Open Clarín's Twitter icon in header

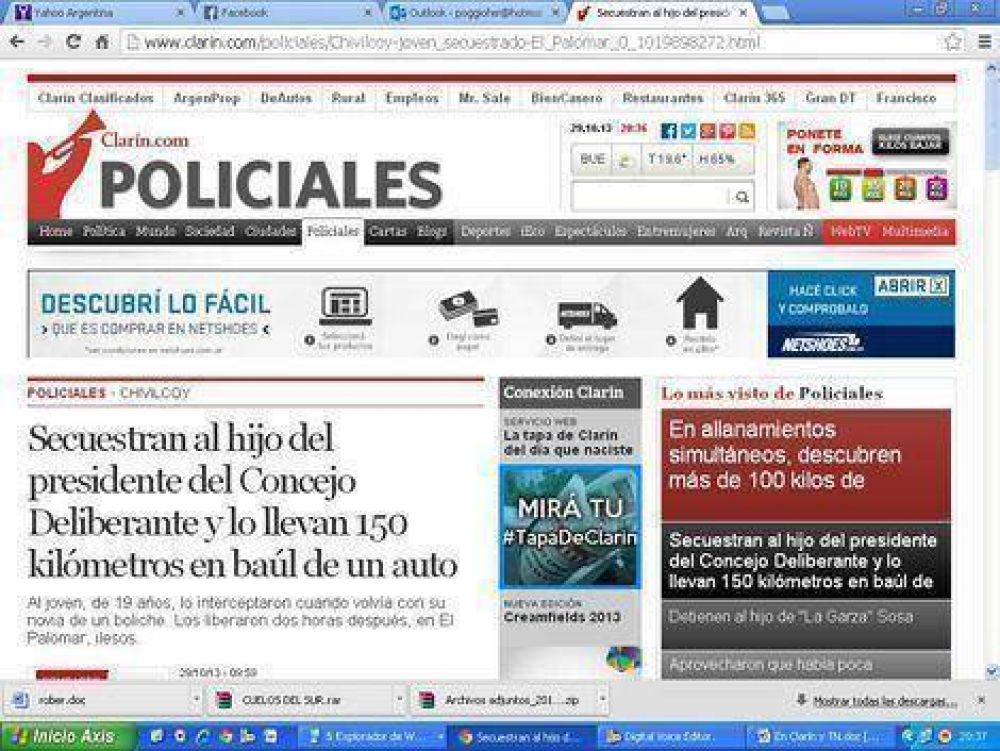tap(688, 131)
